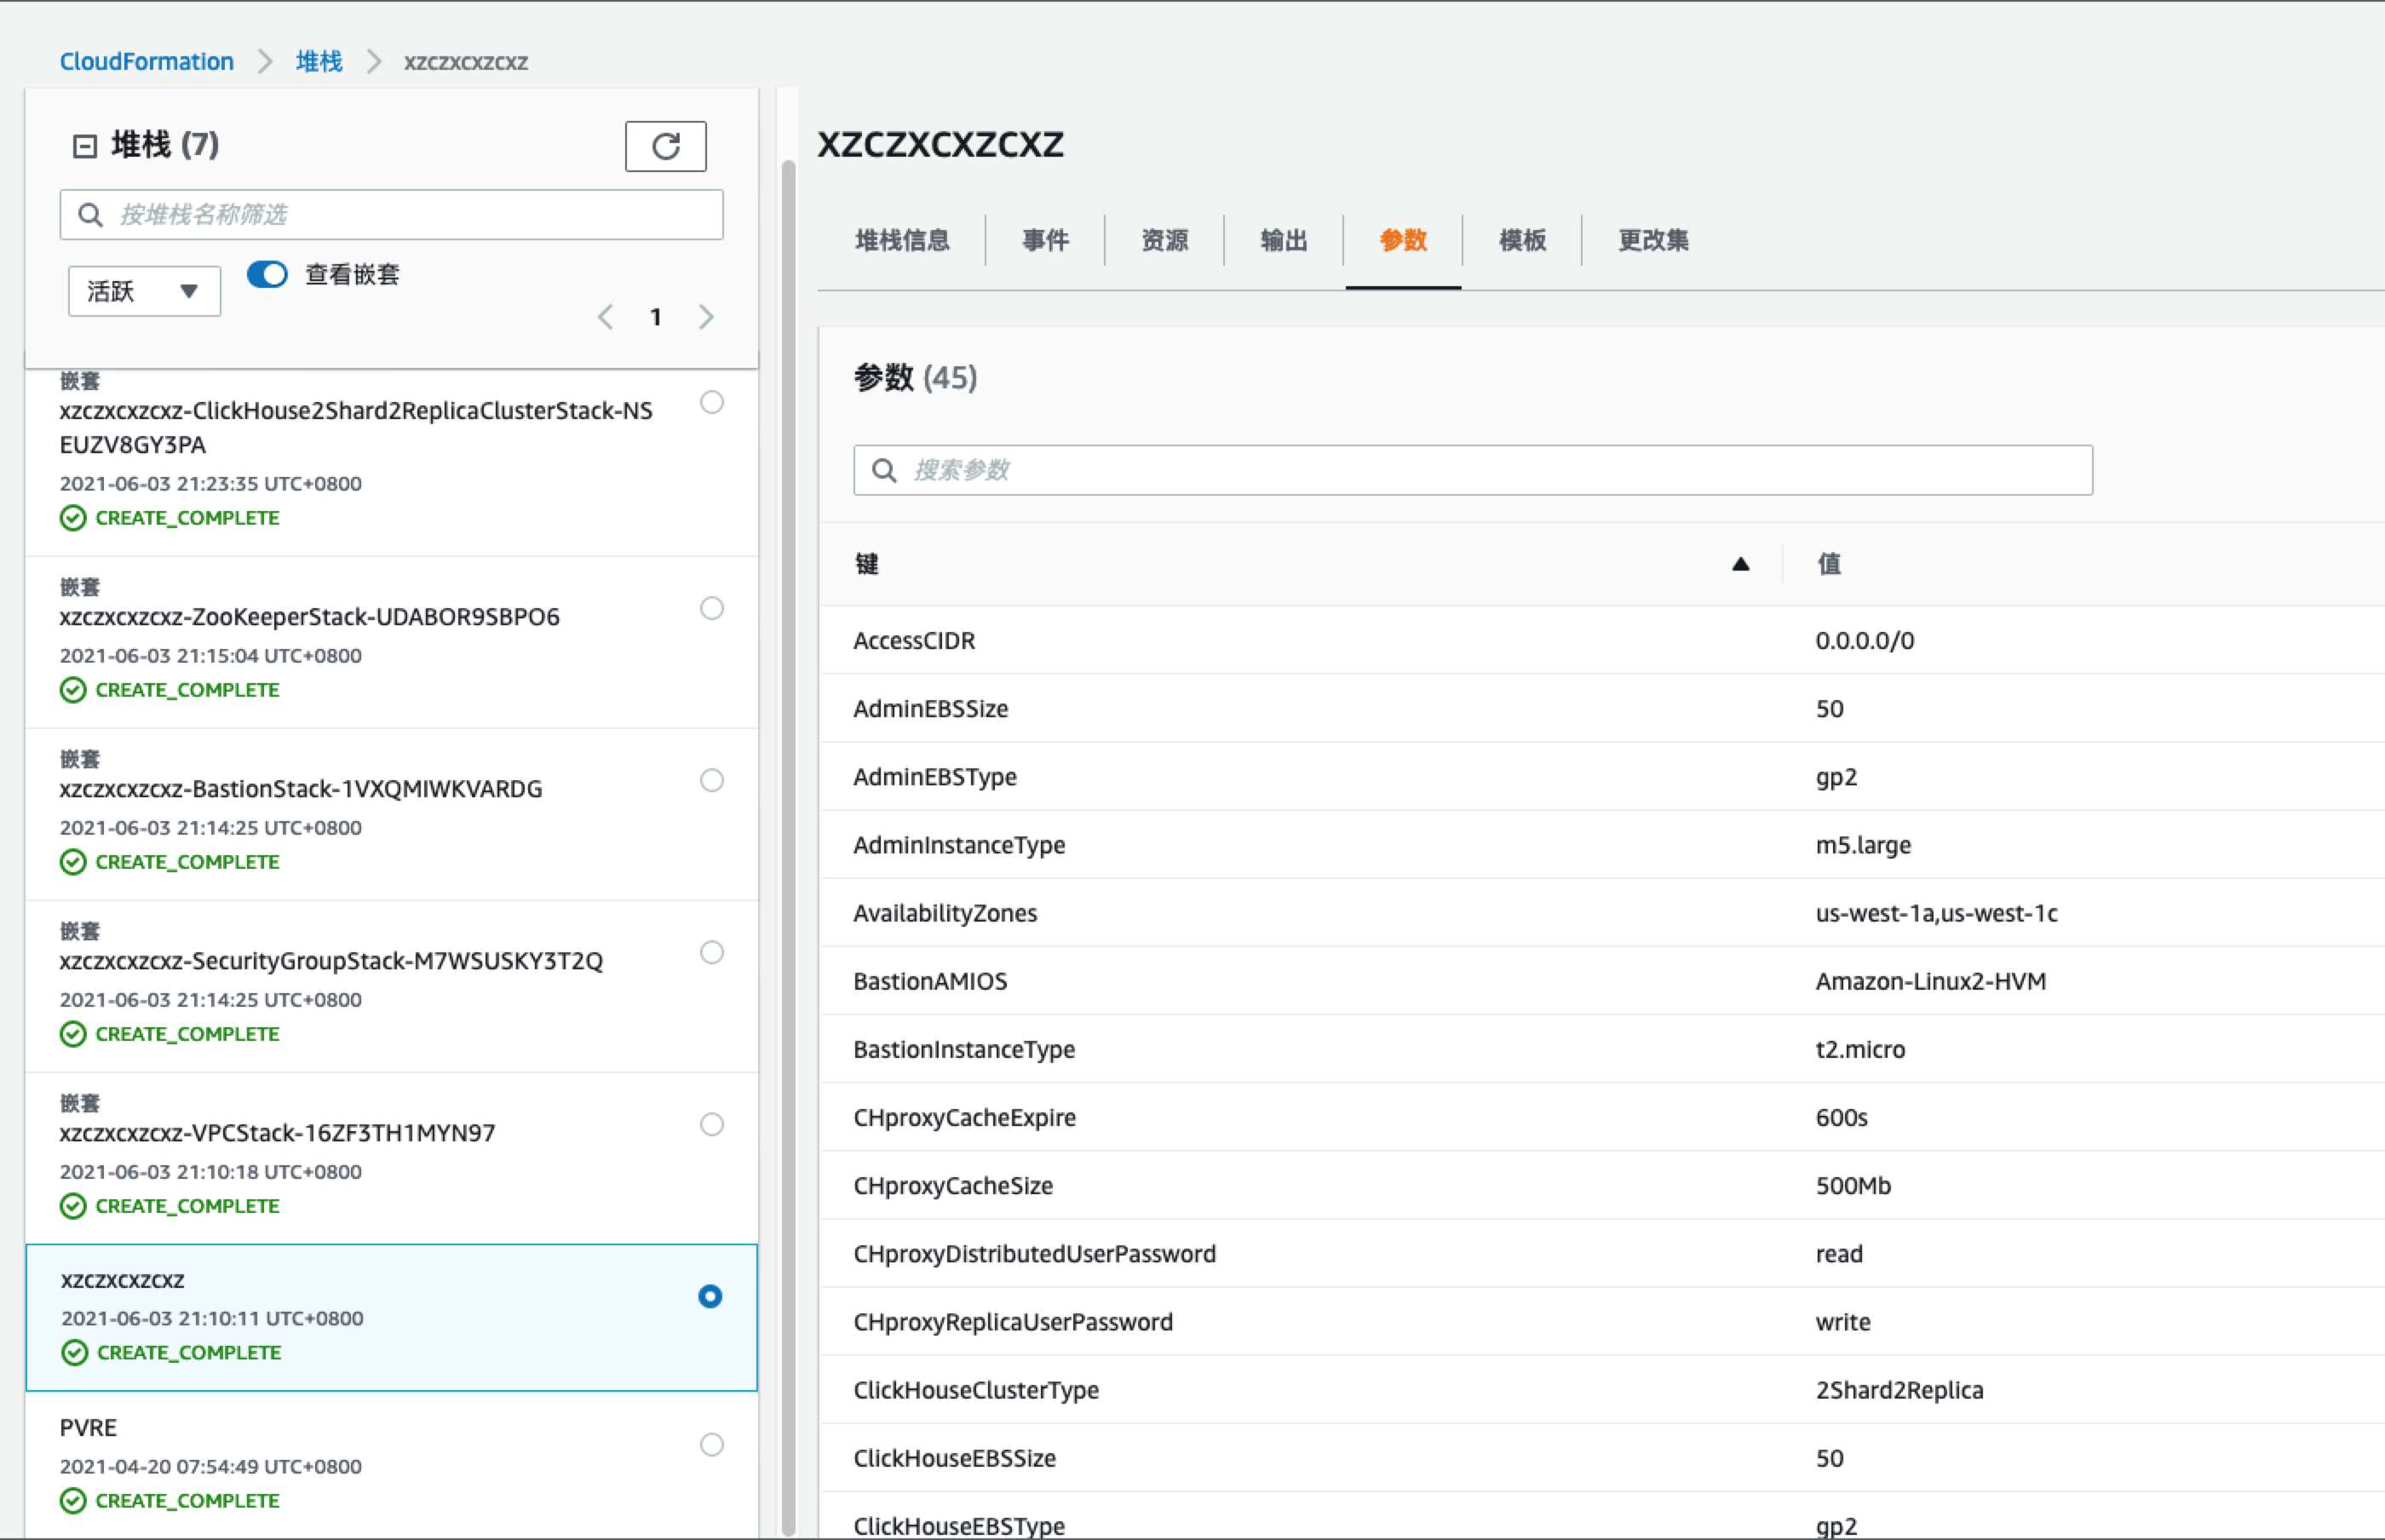Switch to the 事件 tab
2385x1540 pixels.
point(1045,240)
